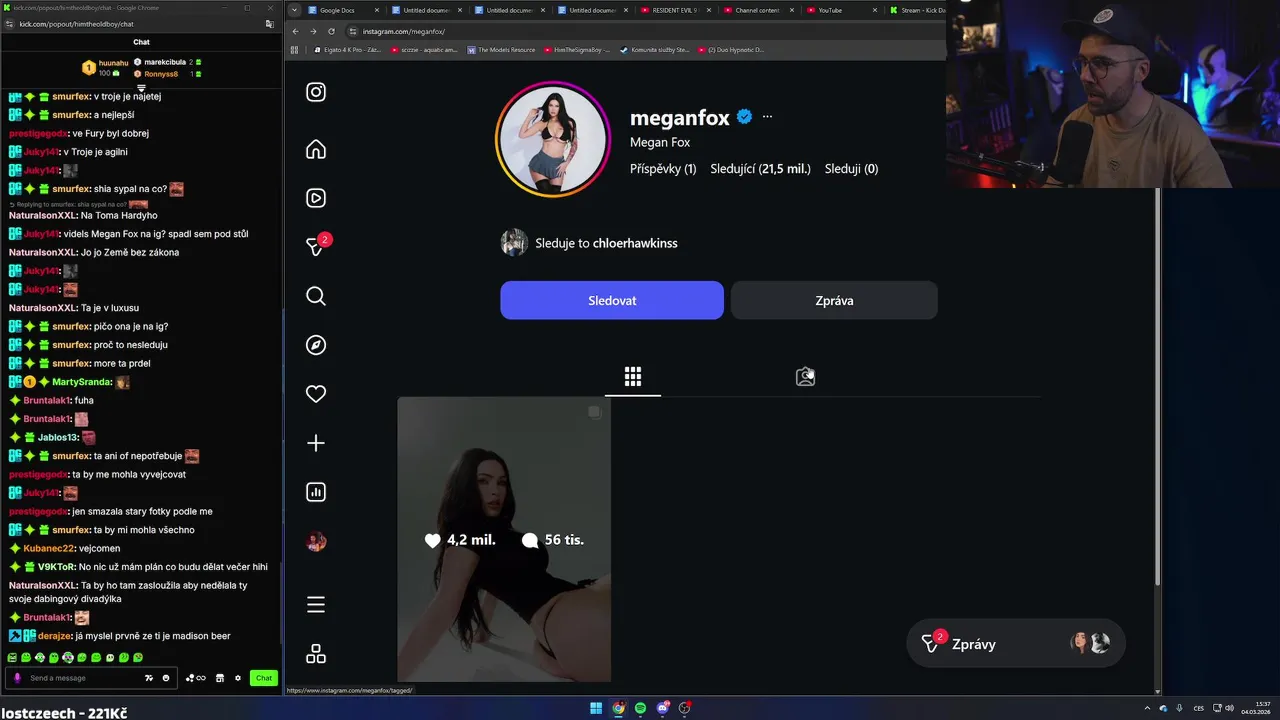The height and width of the screenshot is (720, 1280).
Task: Open the floating Zprávy messages panel
Action: point(1015,644)
